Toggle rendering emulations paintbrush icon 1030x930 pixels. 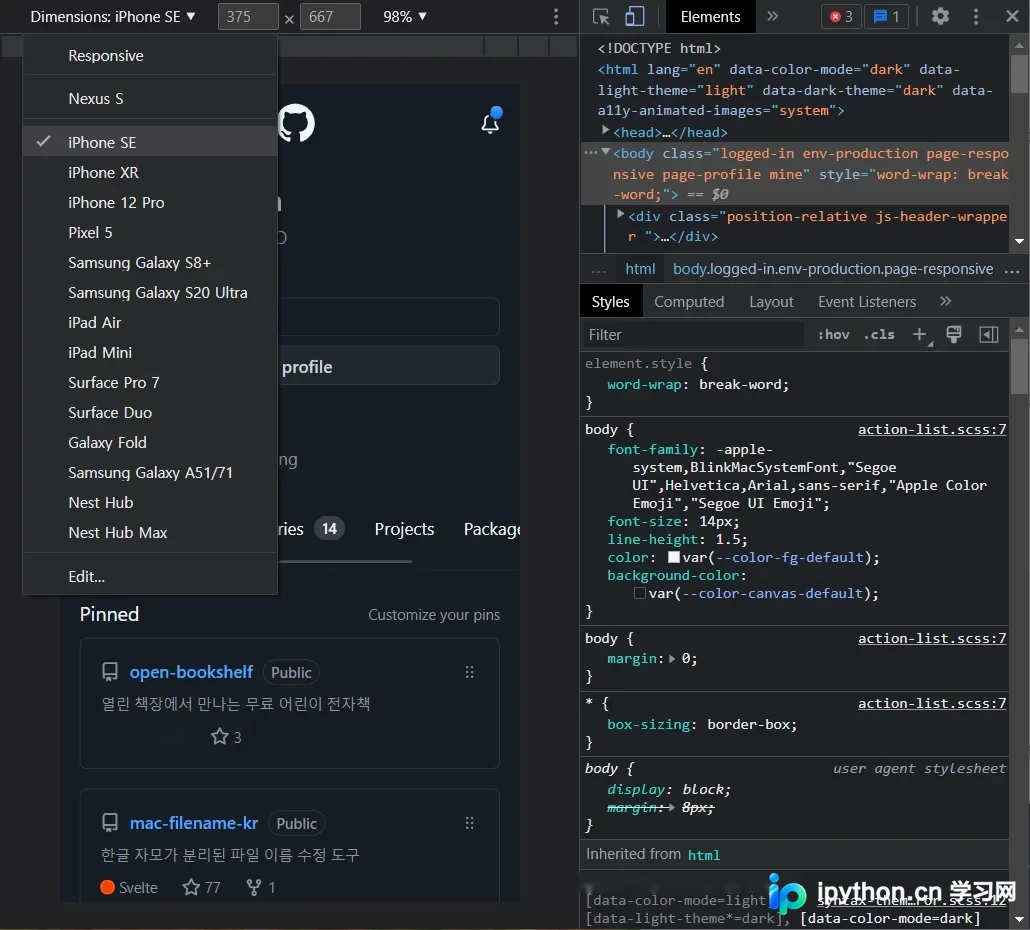point(954,335)
